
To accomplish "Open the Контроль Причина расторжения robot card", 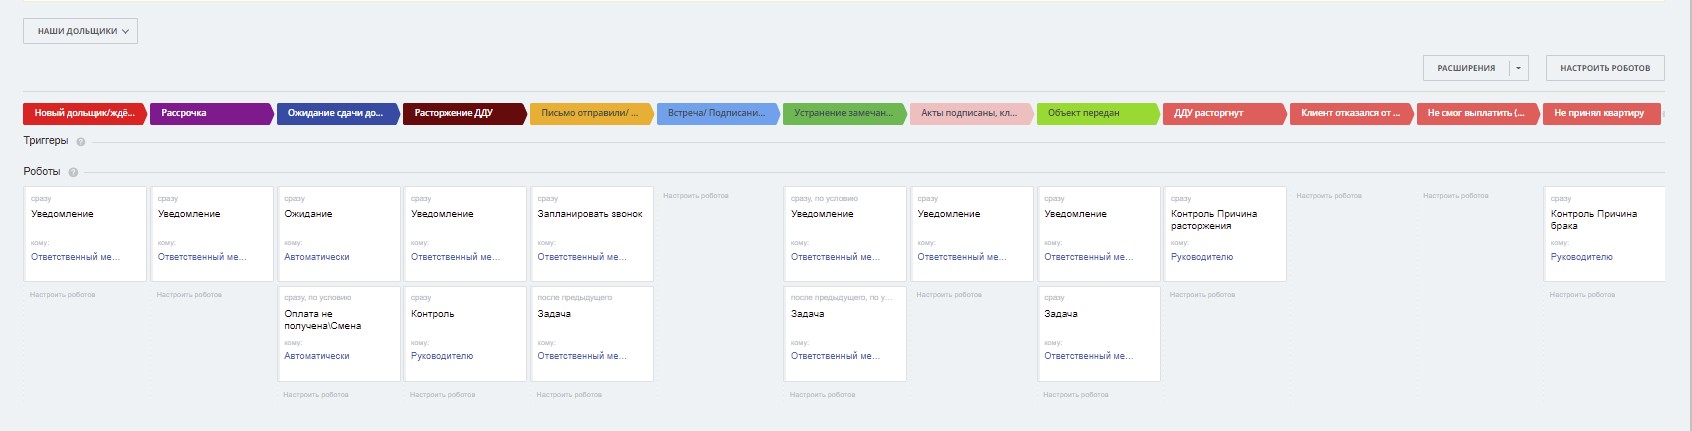I will click(1224, 233).
